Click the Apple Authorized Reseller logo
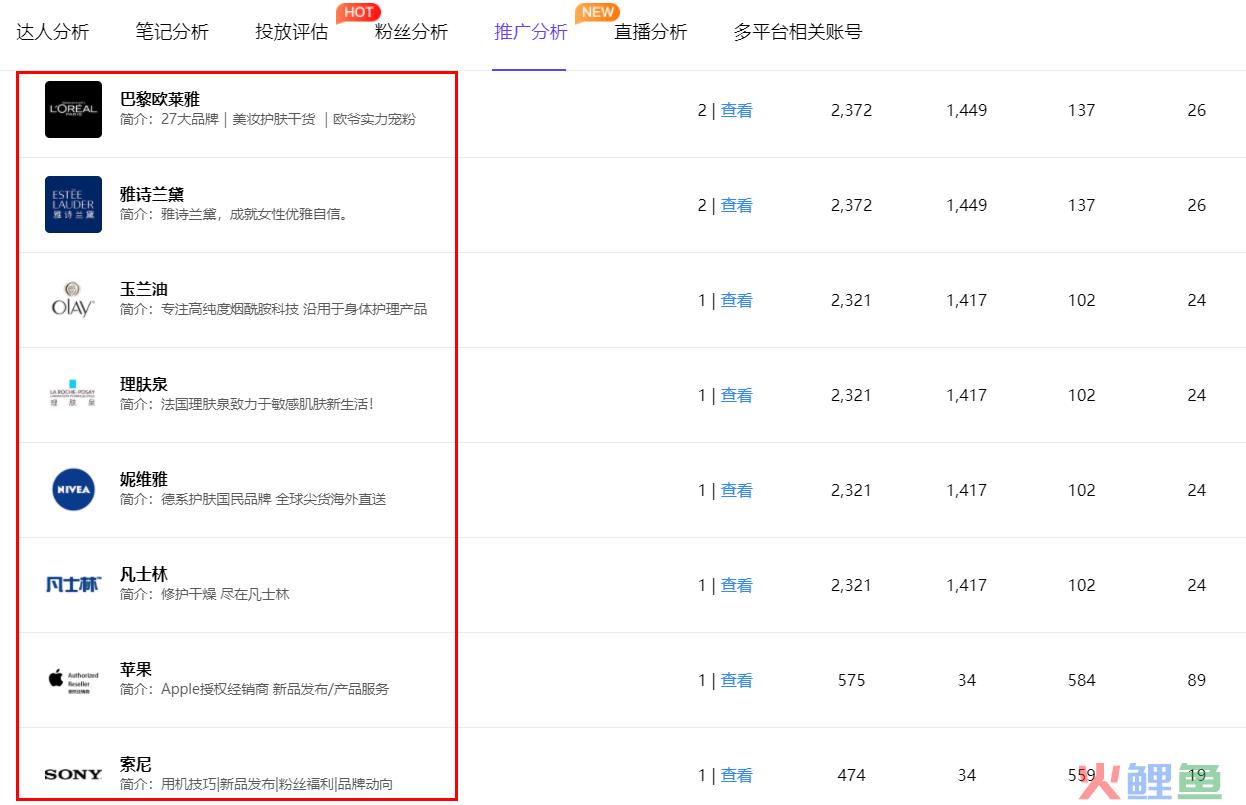 (73, 680)
